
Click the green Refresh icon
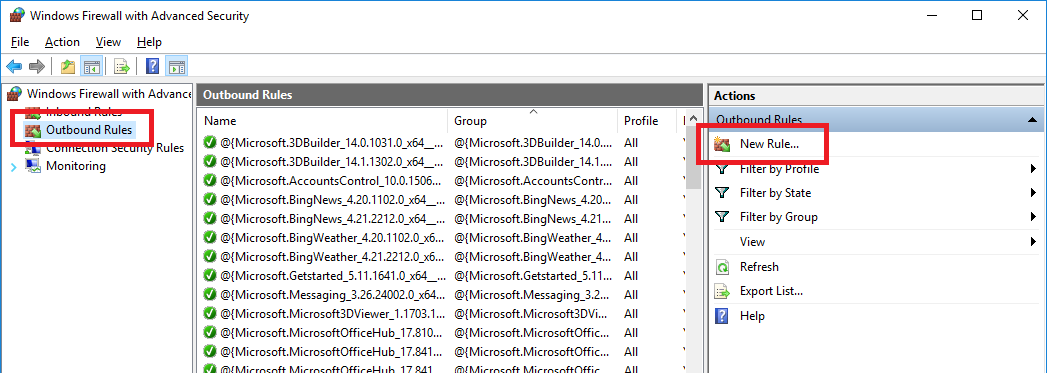pos(722,267)
